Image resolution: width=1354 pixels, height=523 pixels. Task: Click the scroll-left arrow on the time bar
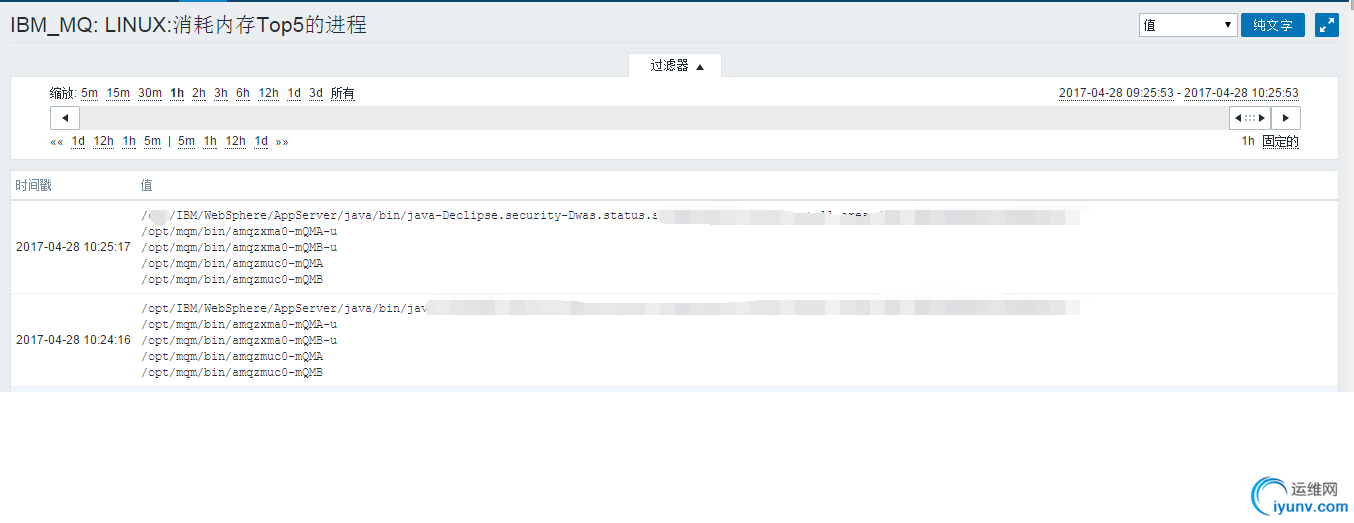click(x=65, y=118)
